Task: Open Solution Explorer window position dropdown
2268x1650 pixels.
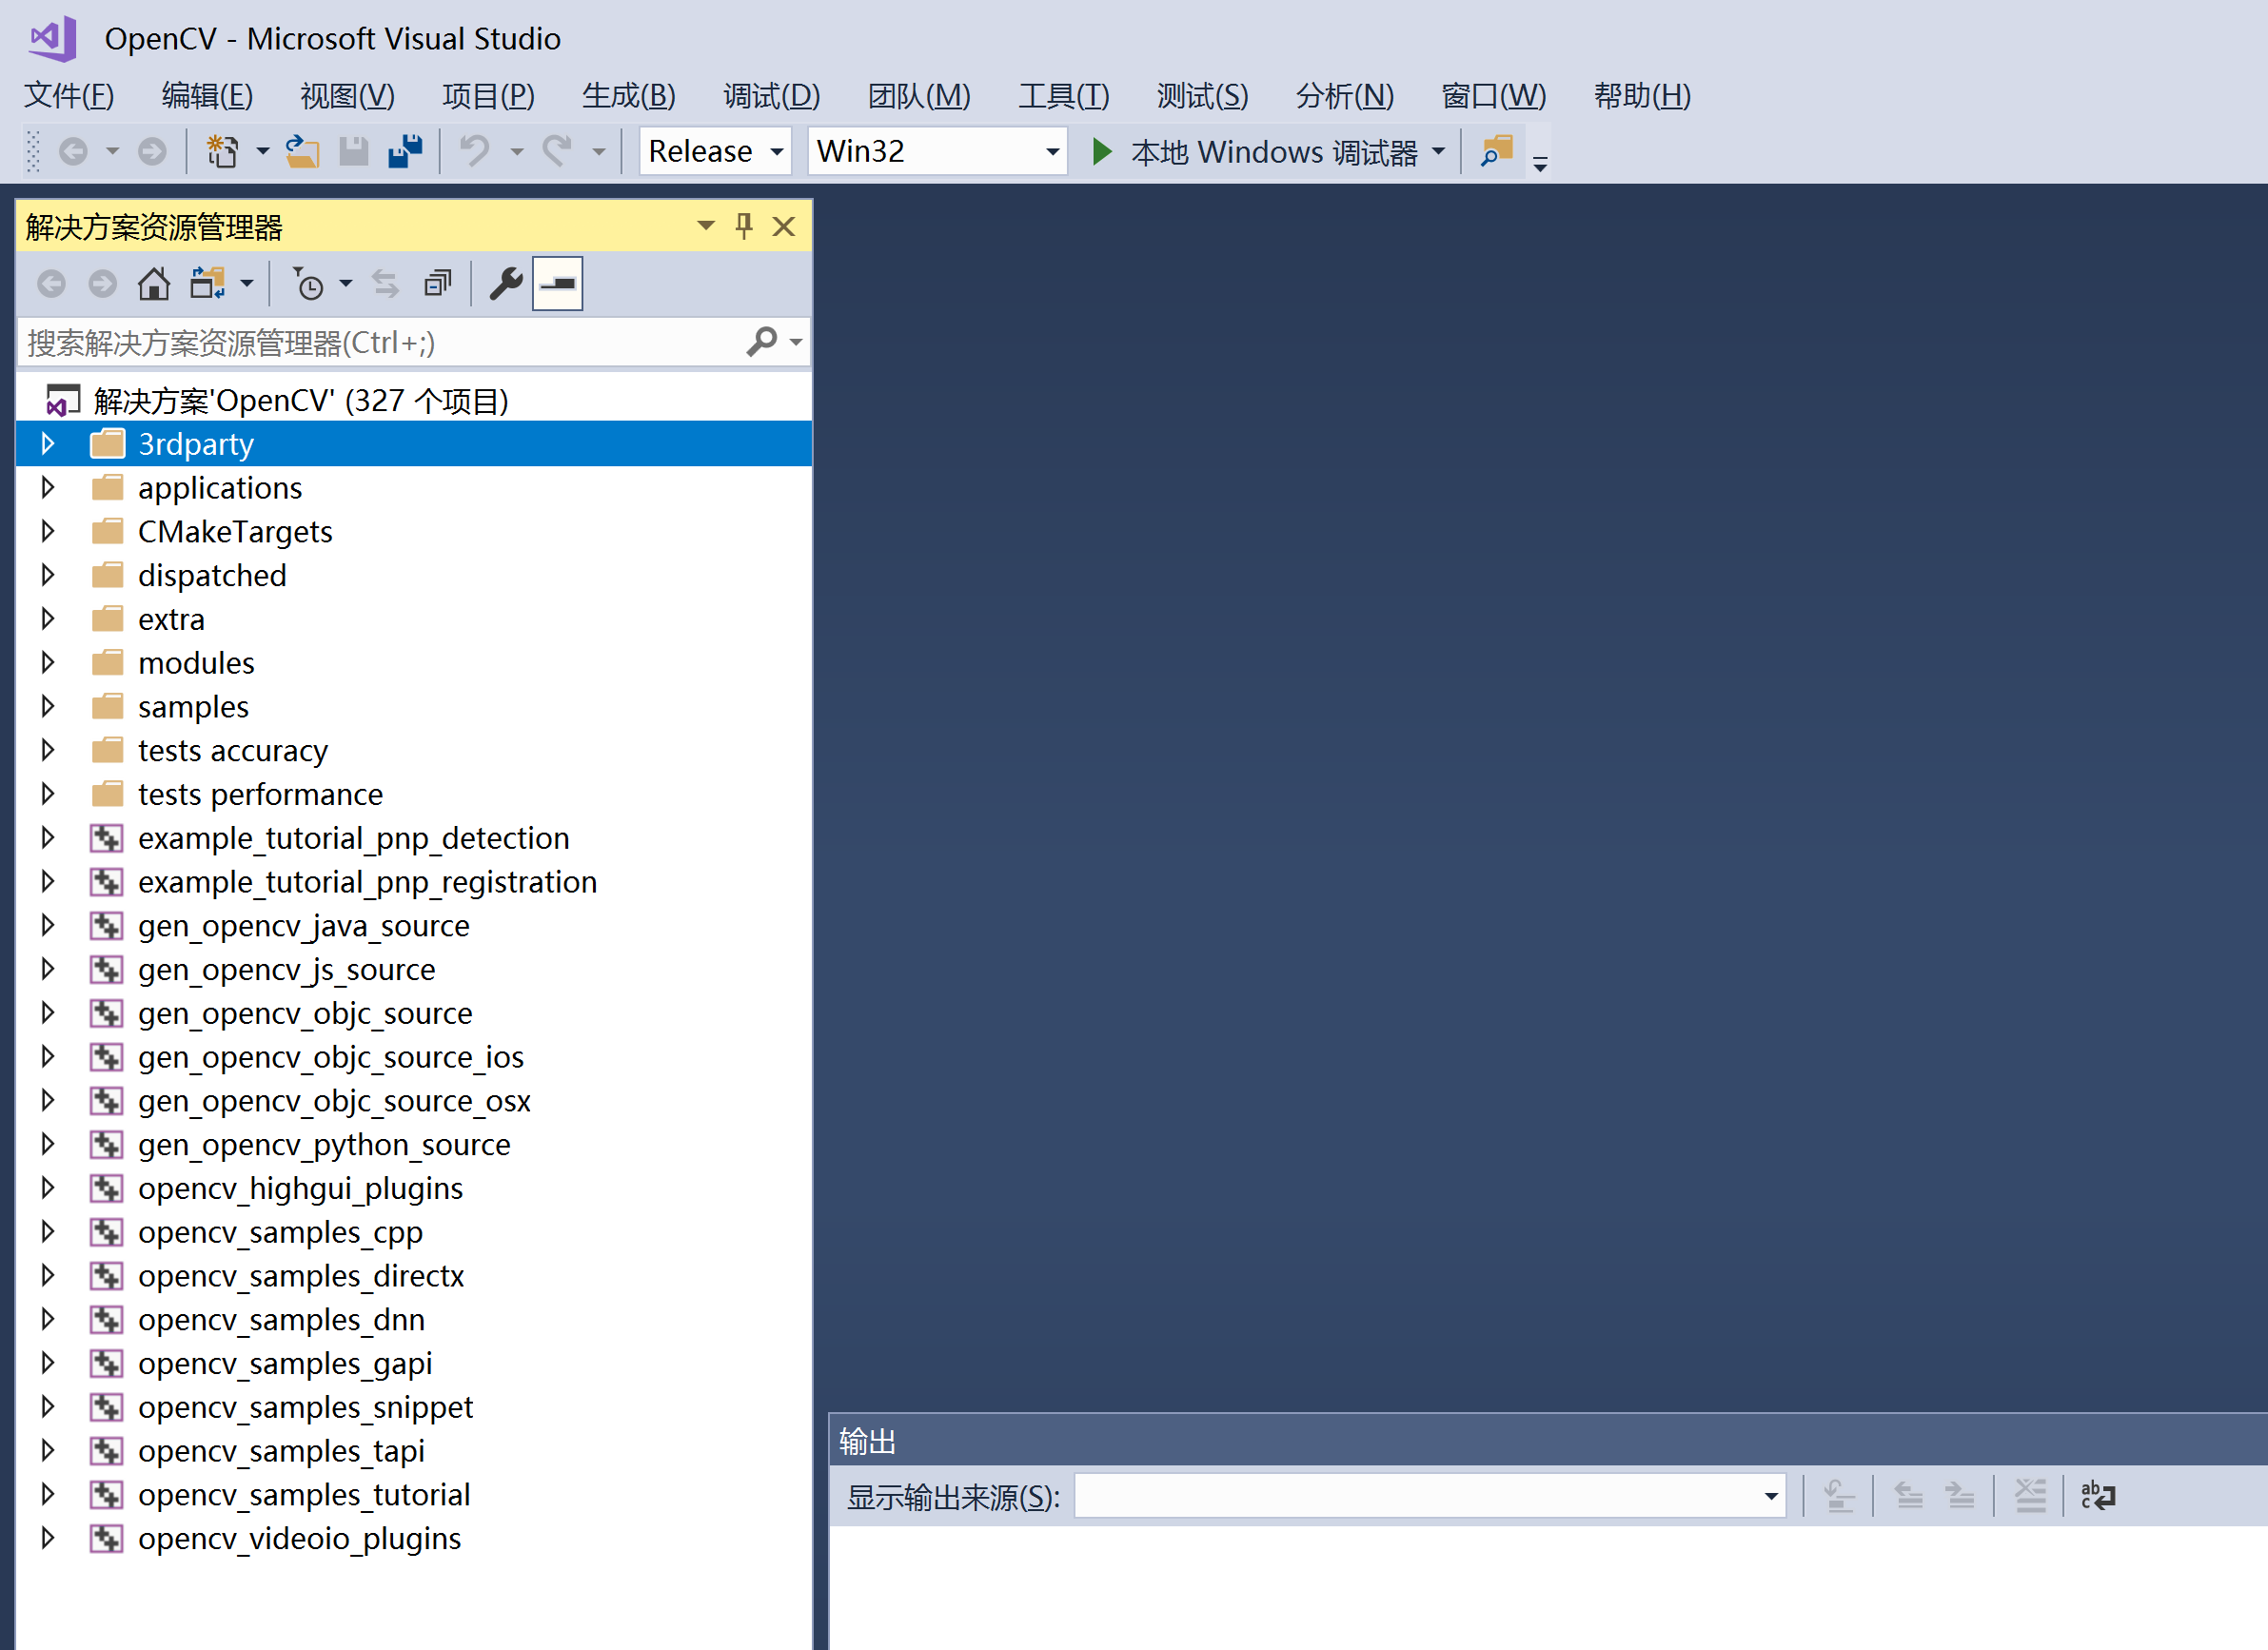Action: point(706,226)
